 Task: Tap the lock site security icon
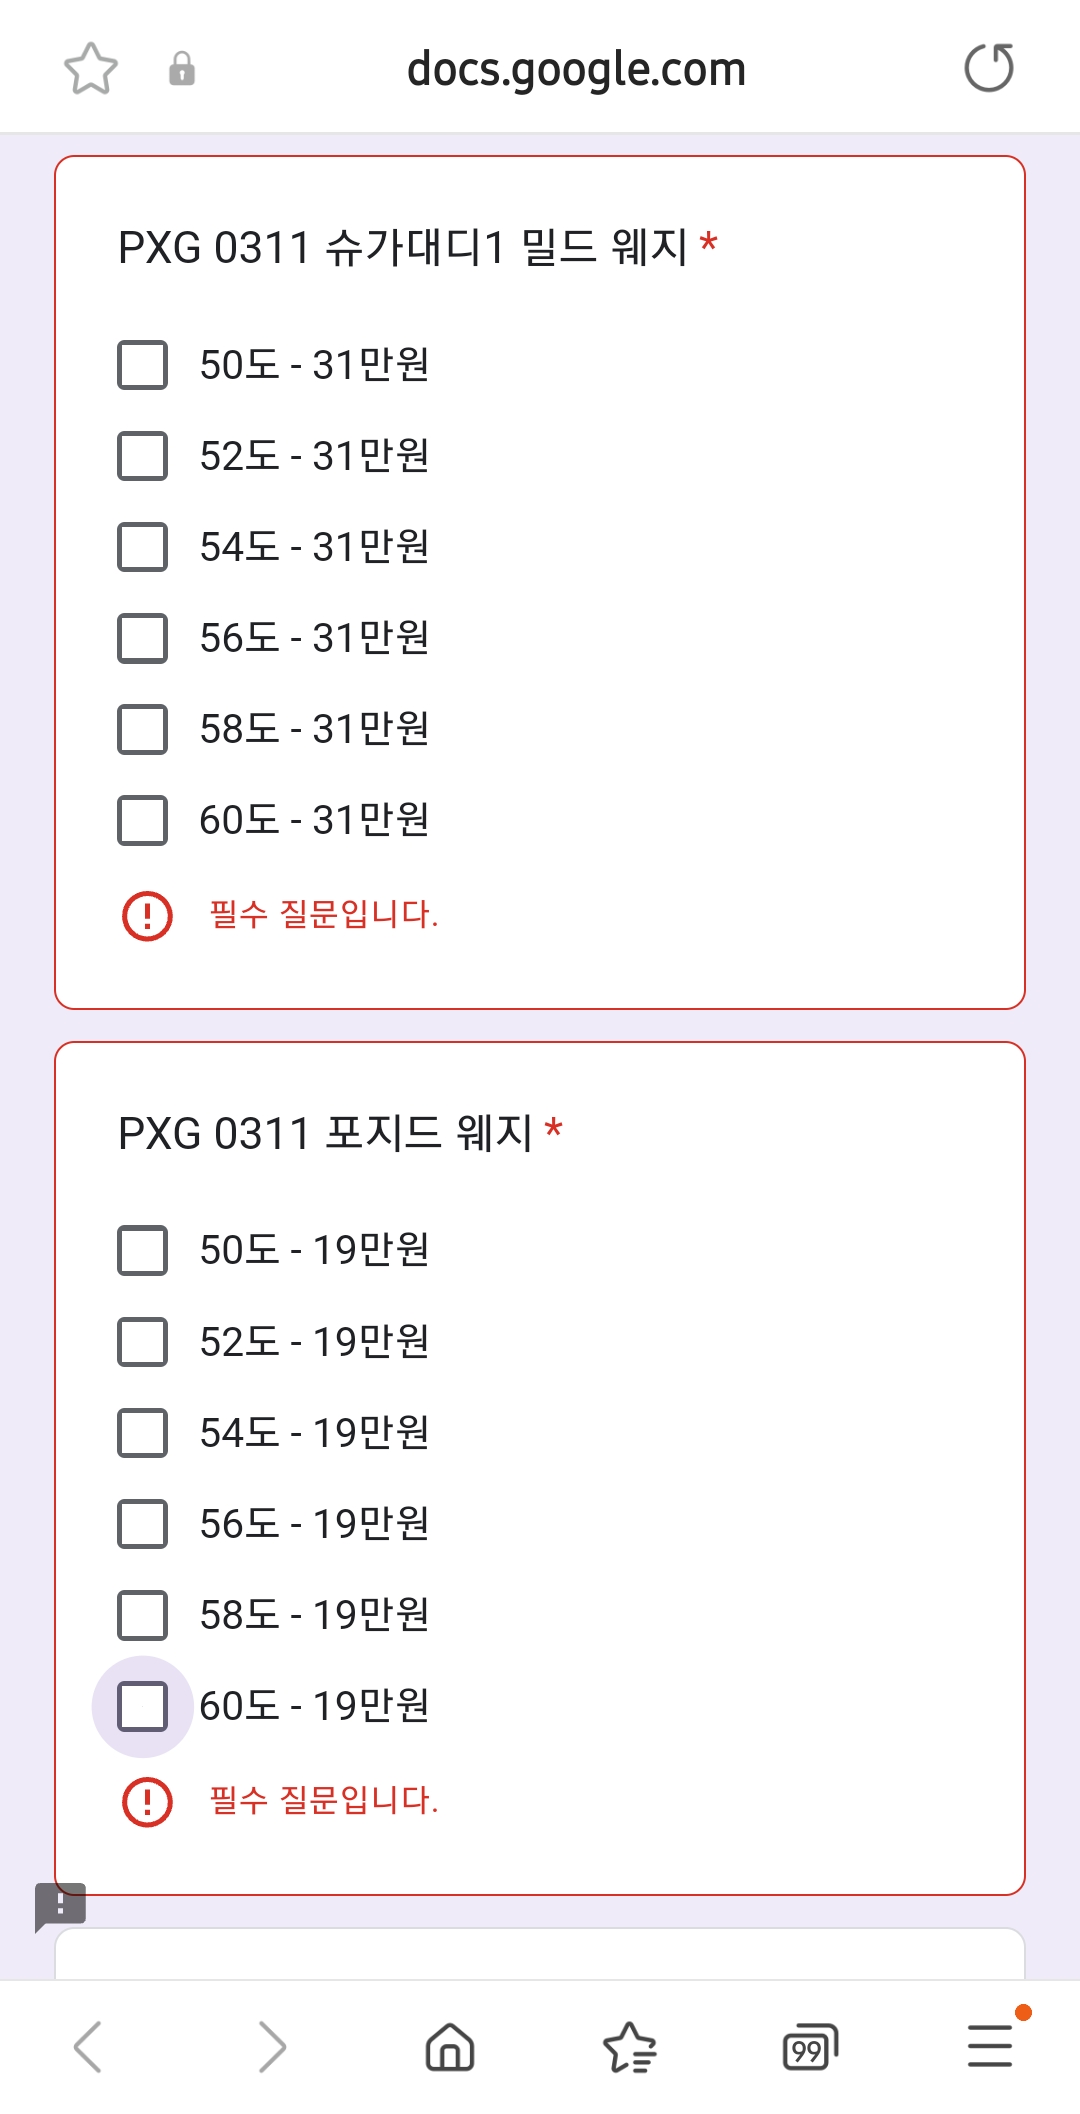[x=181, y=69]
